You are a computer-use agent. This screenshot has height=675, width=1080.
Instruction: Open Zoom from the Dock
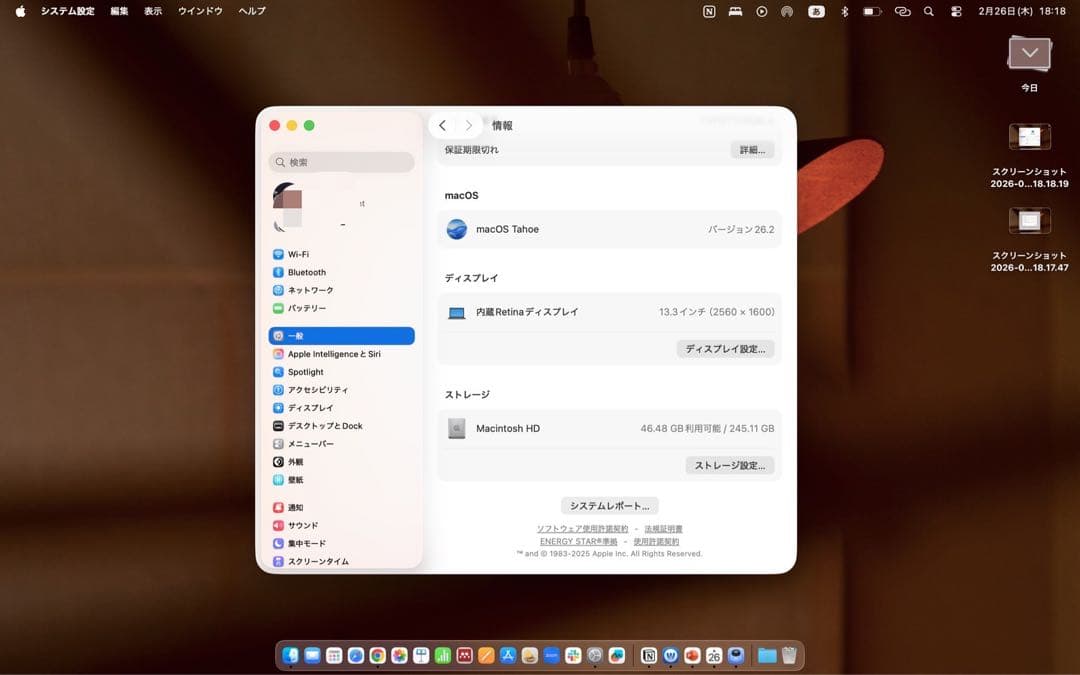click(x=551, y=656)
